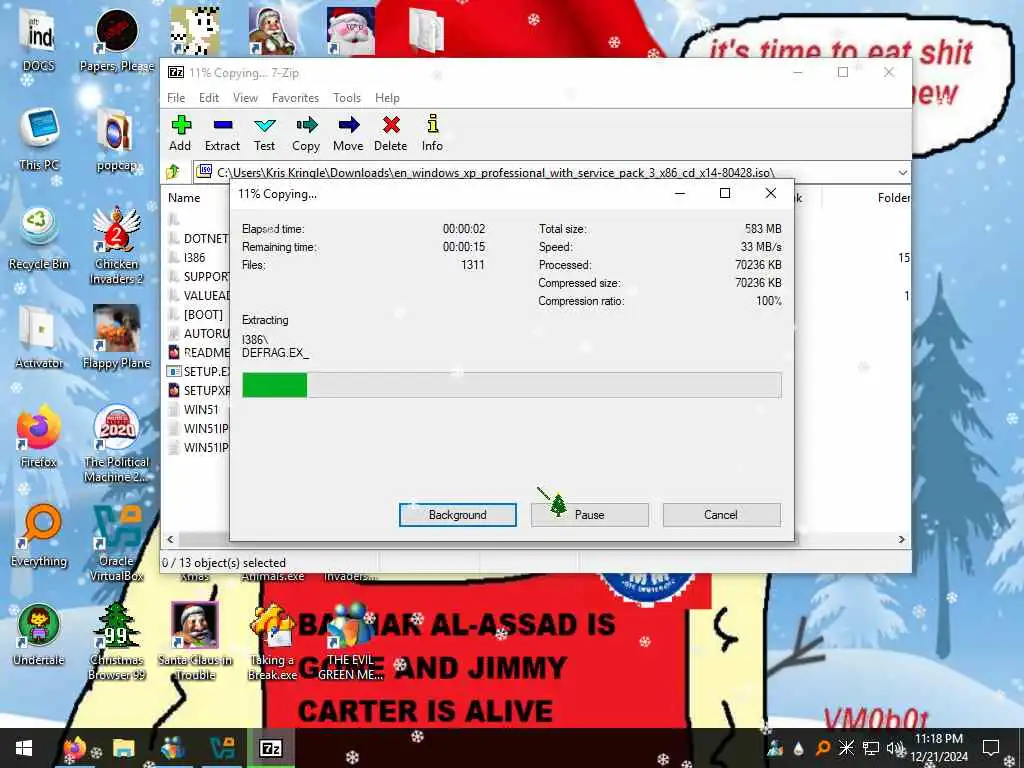Select the This PC desktop icon
The height and width of the screenshot is (768, 1024).
click(x=39, y=139)
